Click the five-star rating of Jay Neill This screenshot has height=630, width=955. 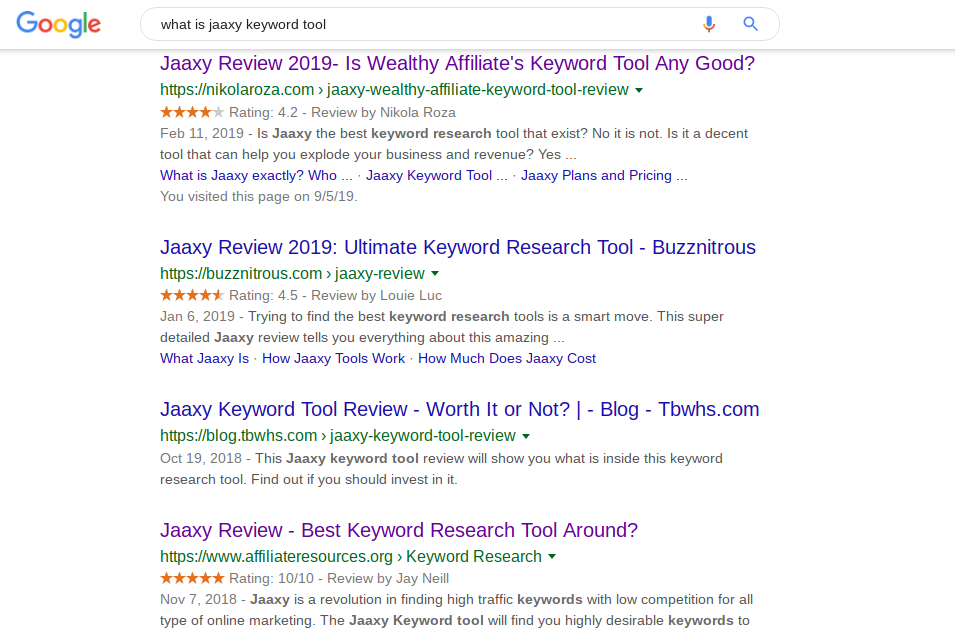coord(192,578)
